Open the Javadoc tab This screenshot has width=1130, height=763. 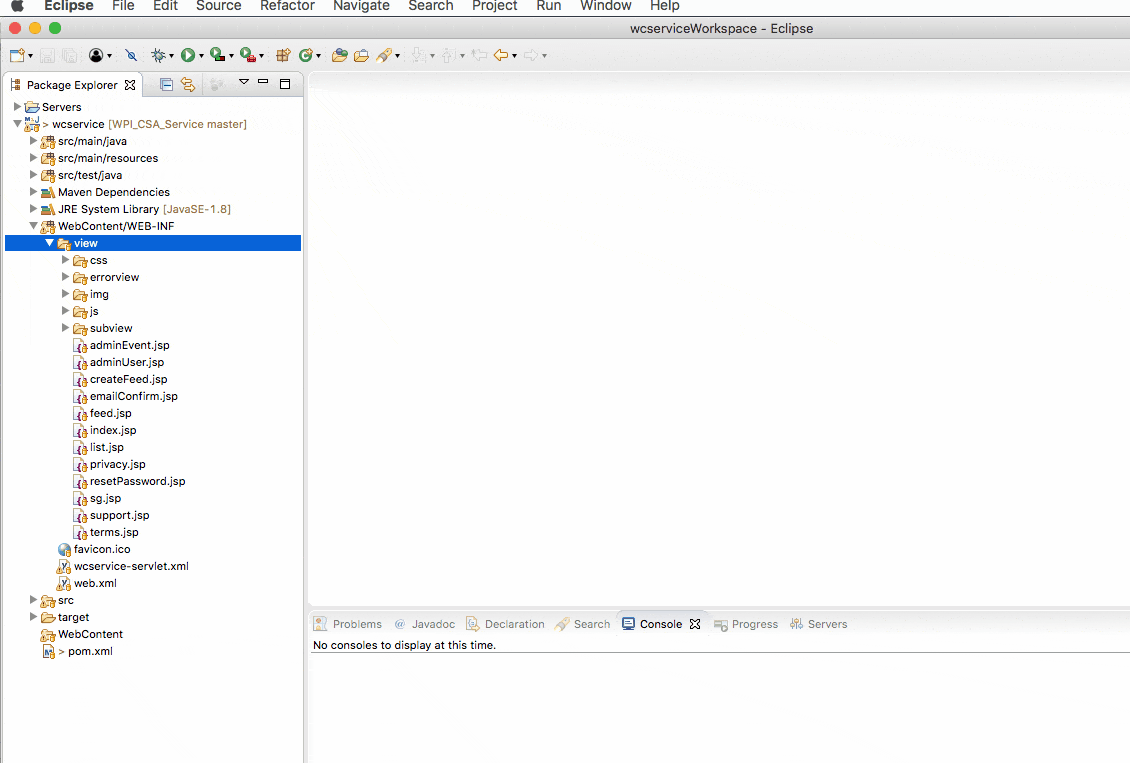click(x=425, y=624)
